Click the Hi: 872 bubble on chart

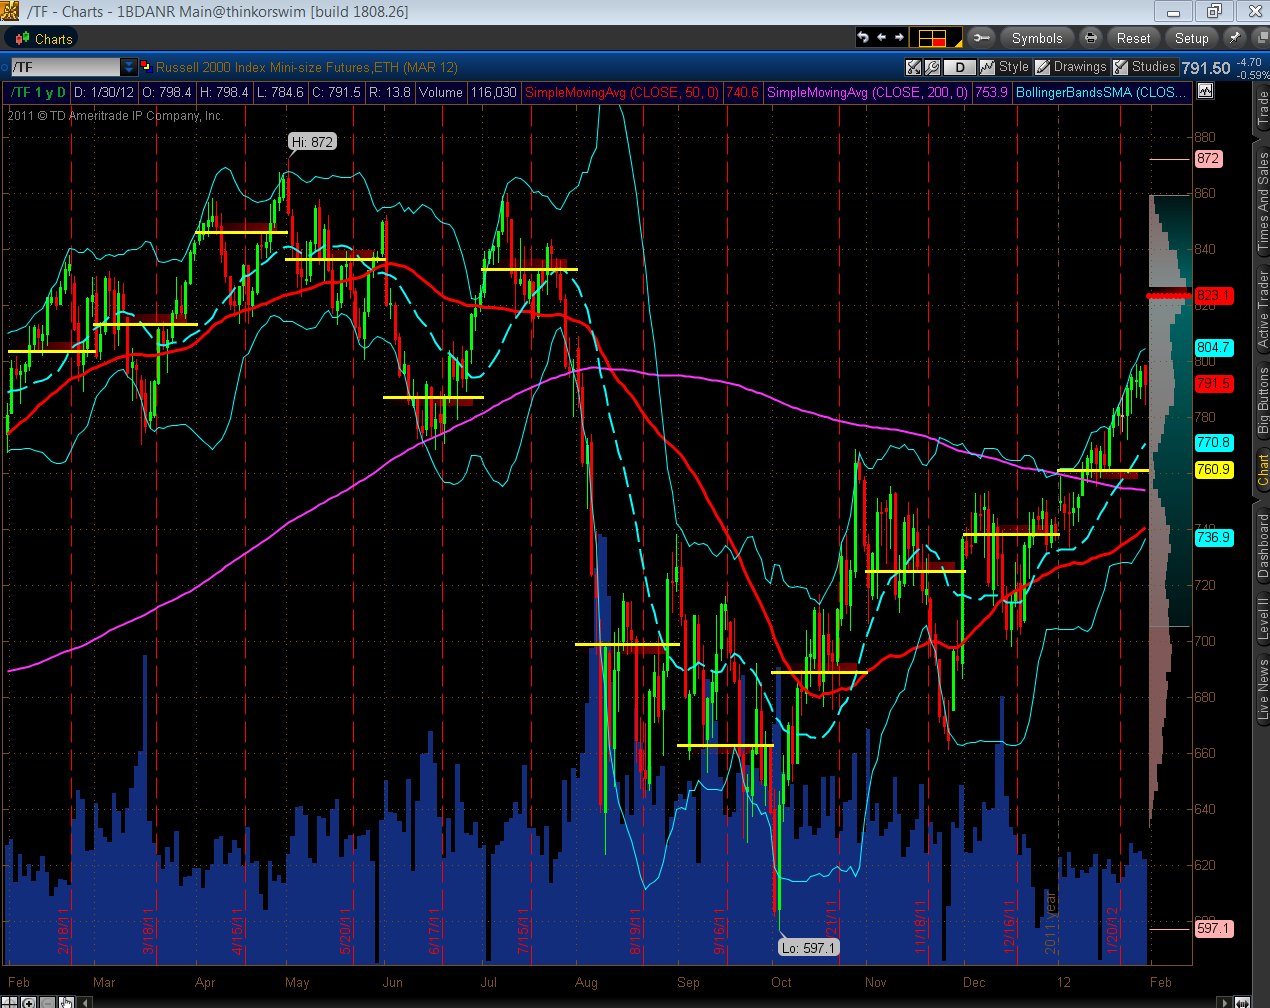[x=312, y=142]
